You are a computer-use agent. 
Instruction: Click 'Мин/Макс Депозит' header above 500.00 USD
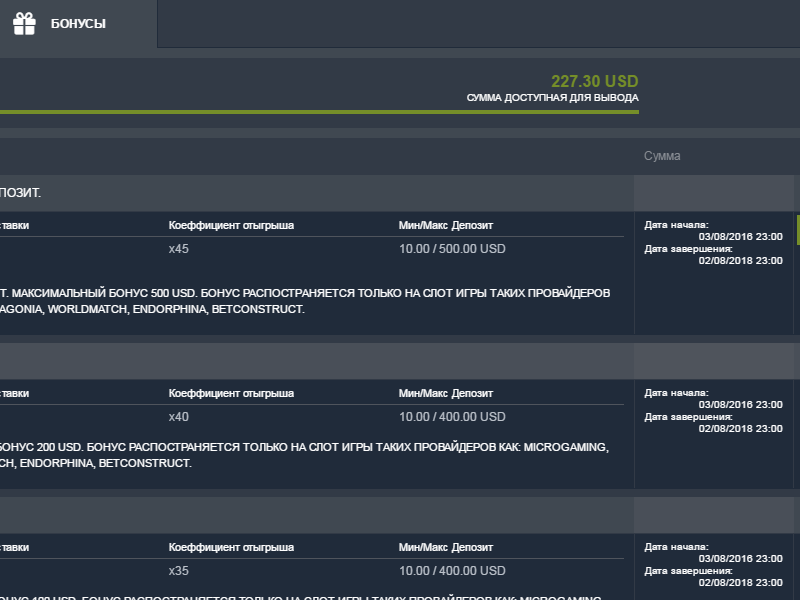point(446,226)
